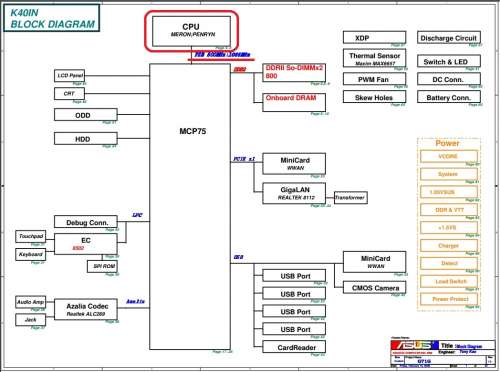
Task: Select the GigaLAN Realtek block
Action: [294, 193]
